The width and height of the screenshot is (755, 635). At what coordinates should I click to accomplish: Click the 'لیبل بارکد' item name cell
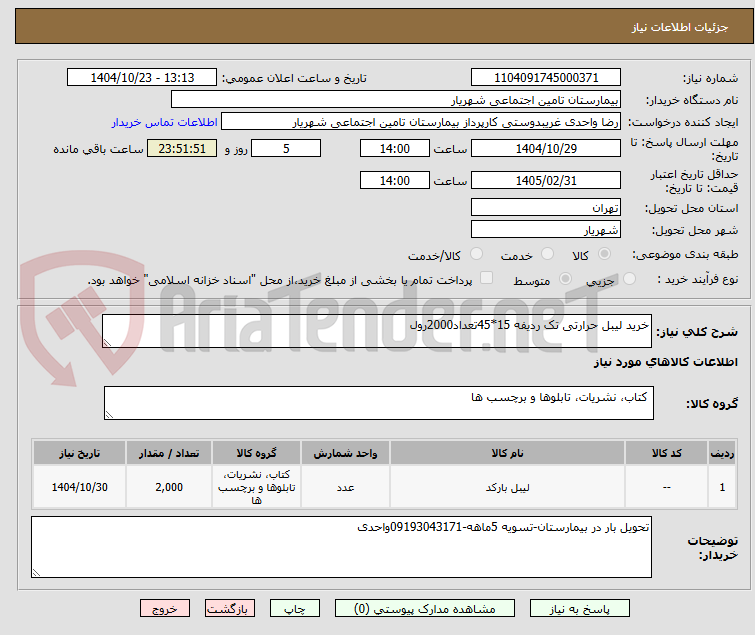click(x=508, y=487)
